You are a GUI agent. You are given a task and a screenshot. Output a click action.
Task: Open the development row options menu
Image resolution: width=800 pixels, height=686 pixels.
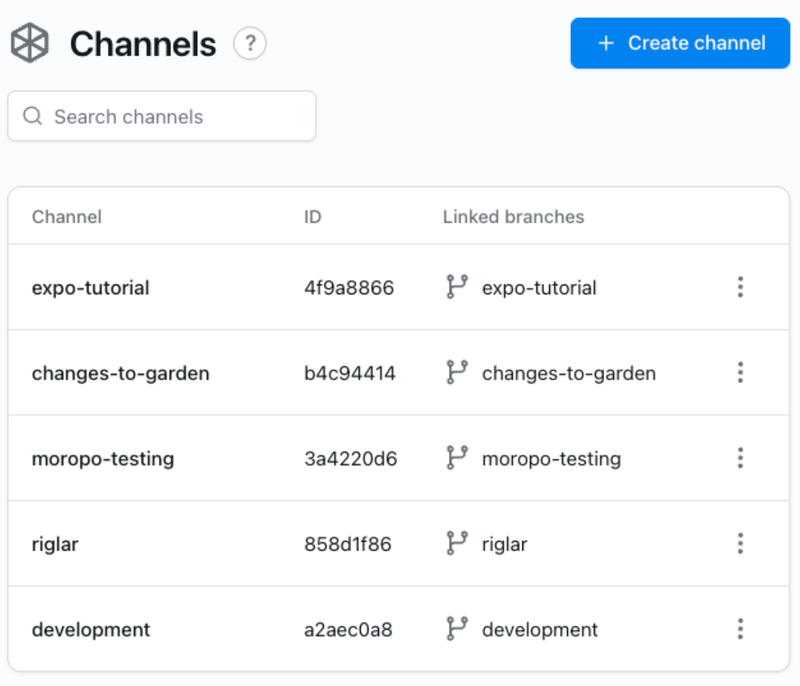click(740, 629)
